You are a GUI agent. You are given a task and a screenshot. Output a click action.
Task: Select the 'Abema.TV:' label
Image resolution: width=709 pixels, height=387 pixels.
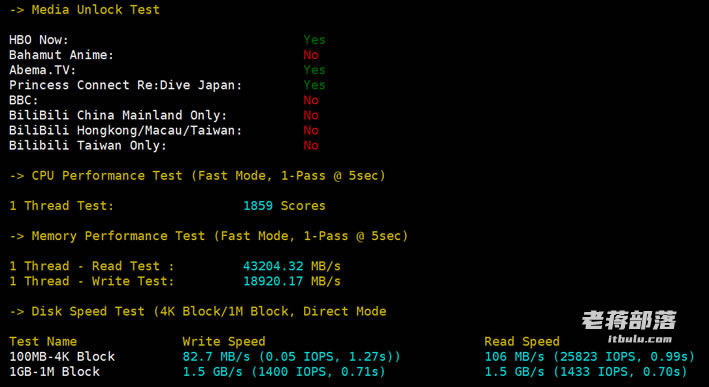(43, 70)
